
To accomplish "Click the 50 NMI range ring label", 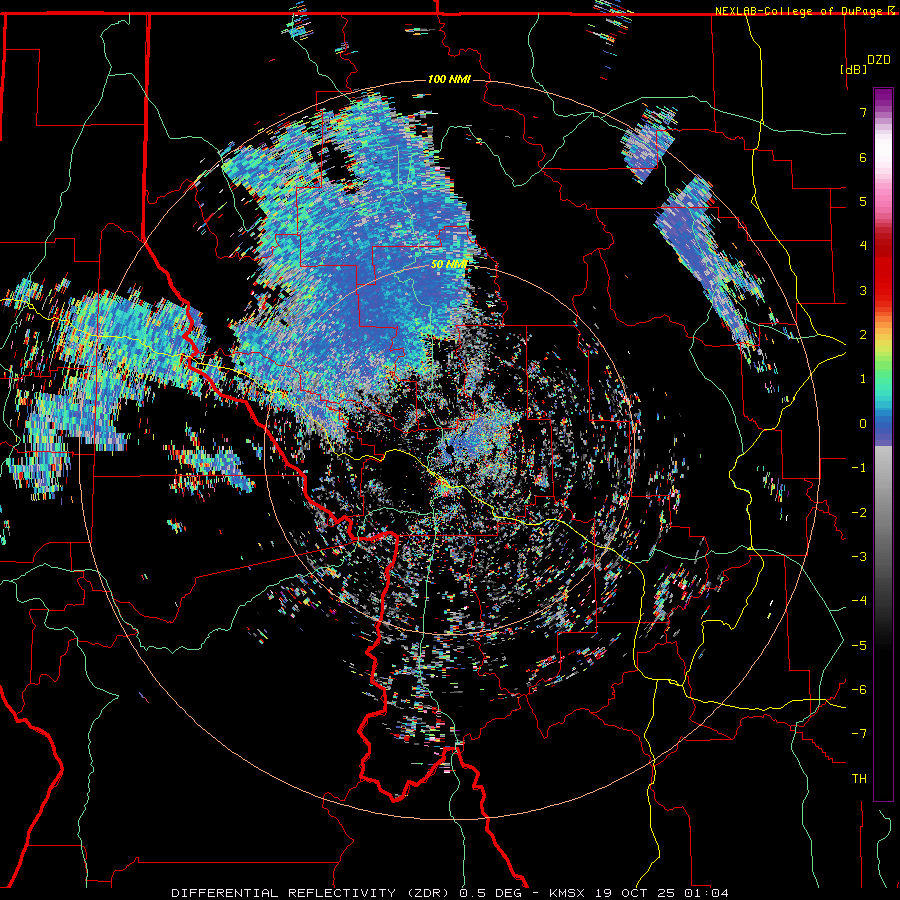I will [449, 265].
